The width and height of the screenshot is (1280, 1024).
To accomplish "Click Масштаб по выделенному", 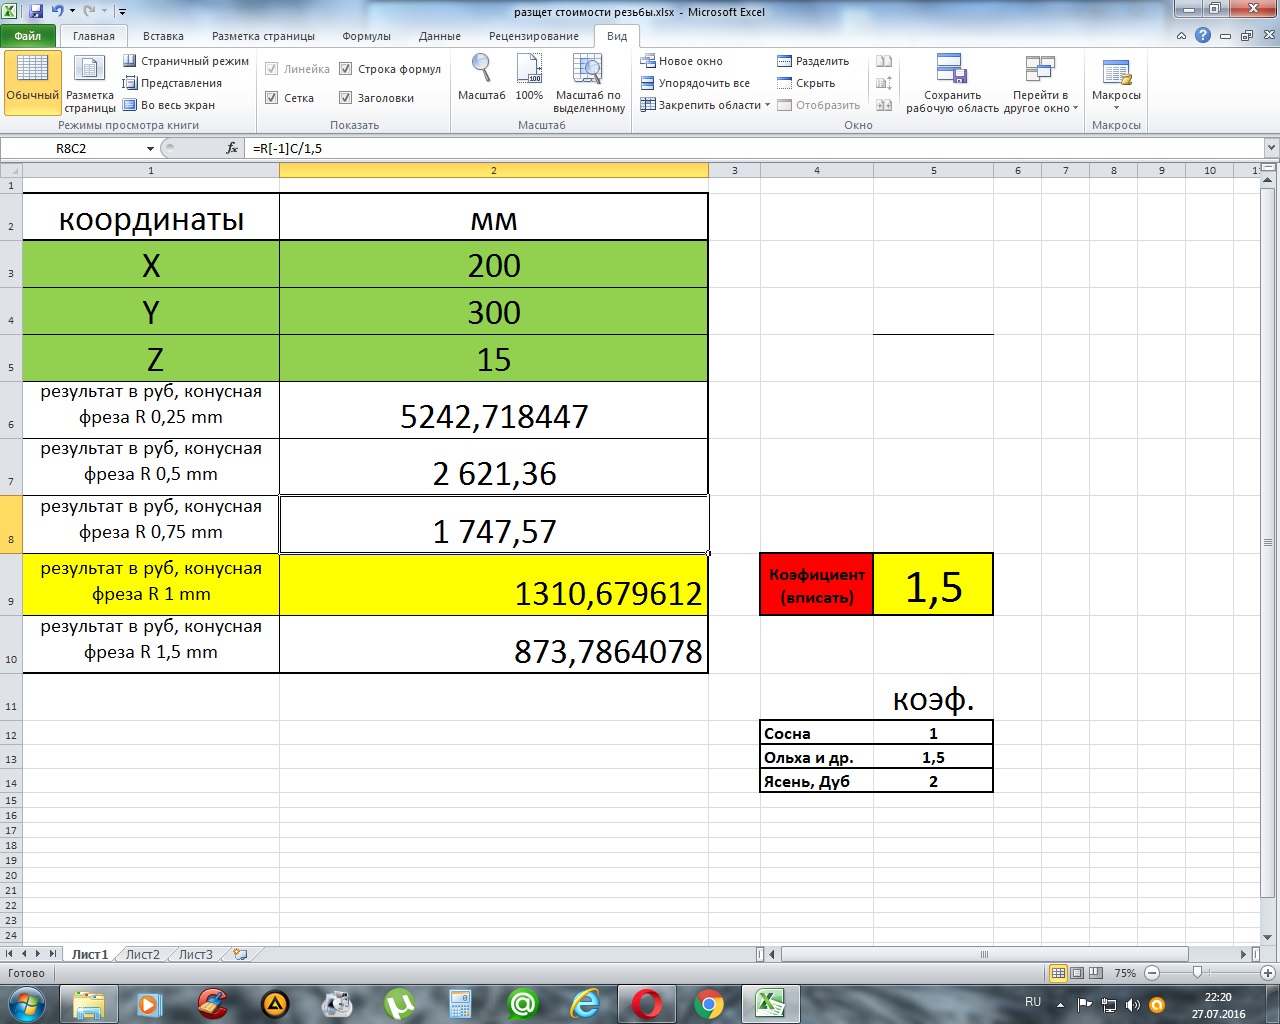I will 589,83.
